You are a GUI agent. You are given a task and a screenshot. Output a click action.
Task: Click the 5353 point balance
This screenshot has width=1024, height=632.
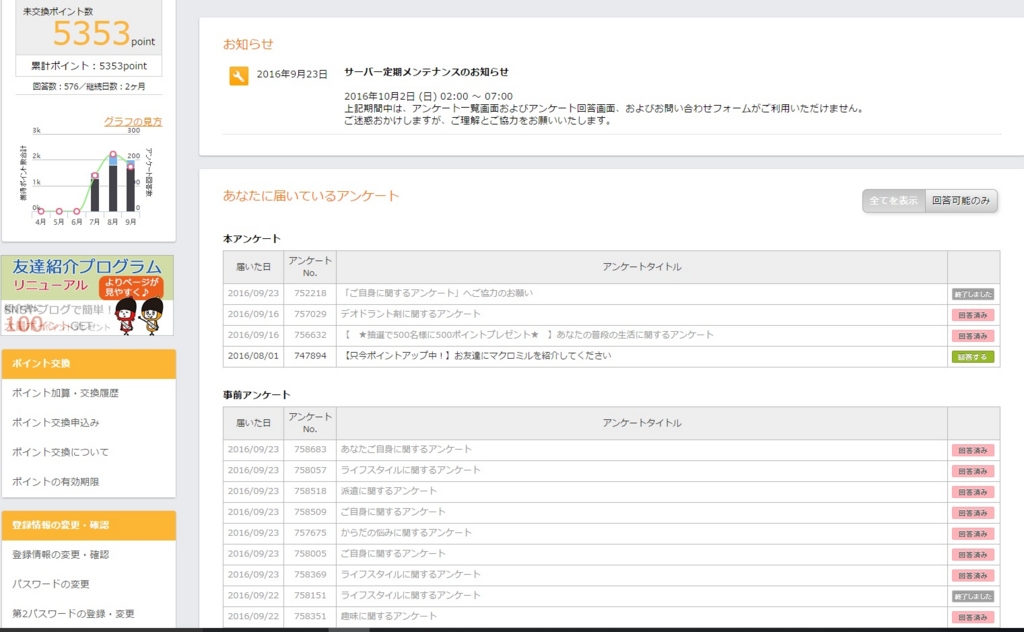[x=91, y=33]
